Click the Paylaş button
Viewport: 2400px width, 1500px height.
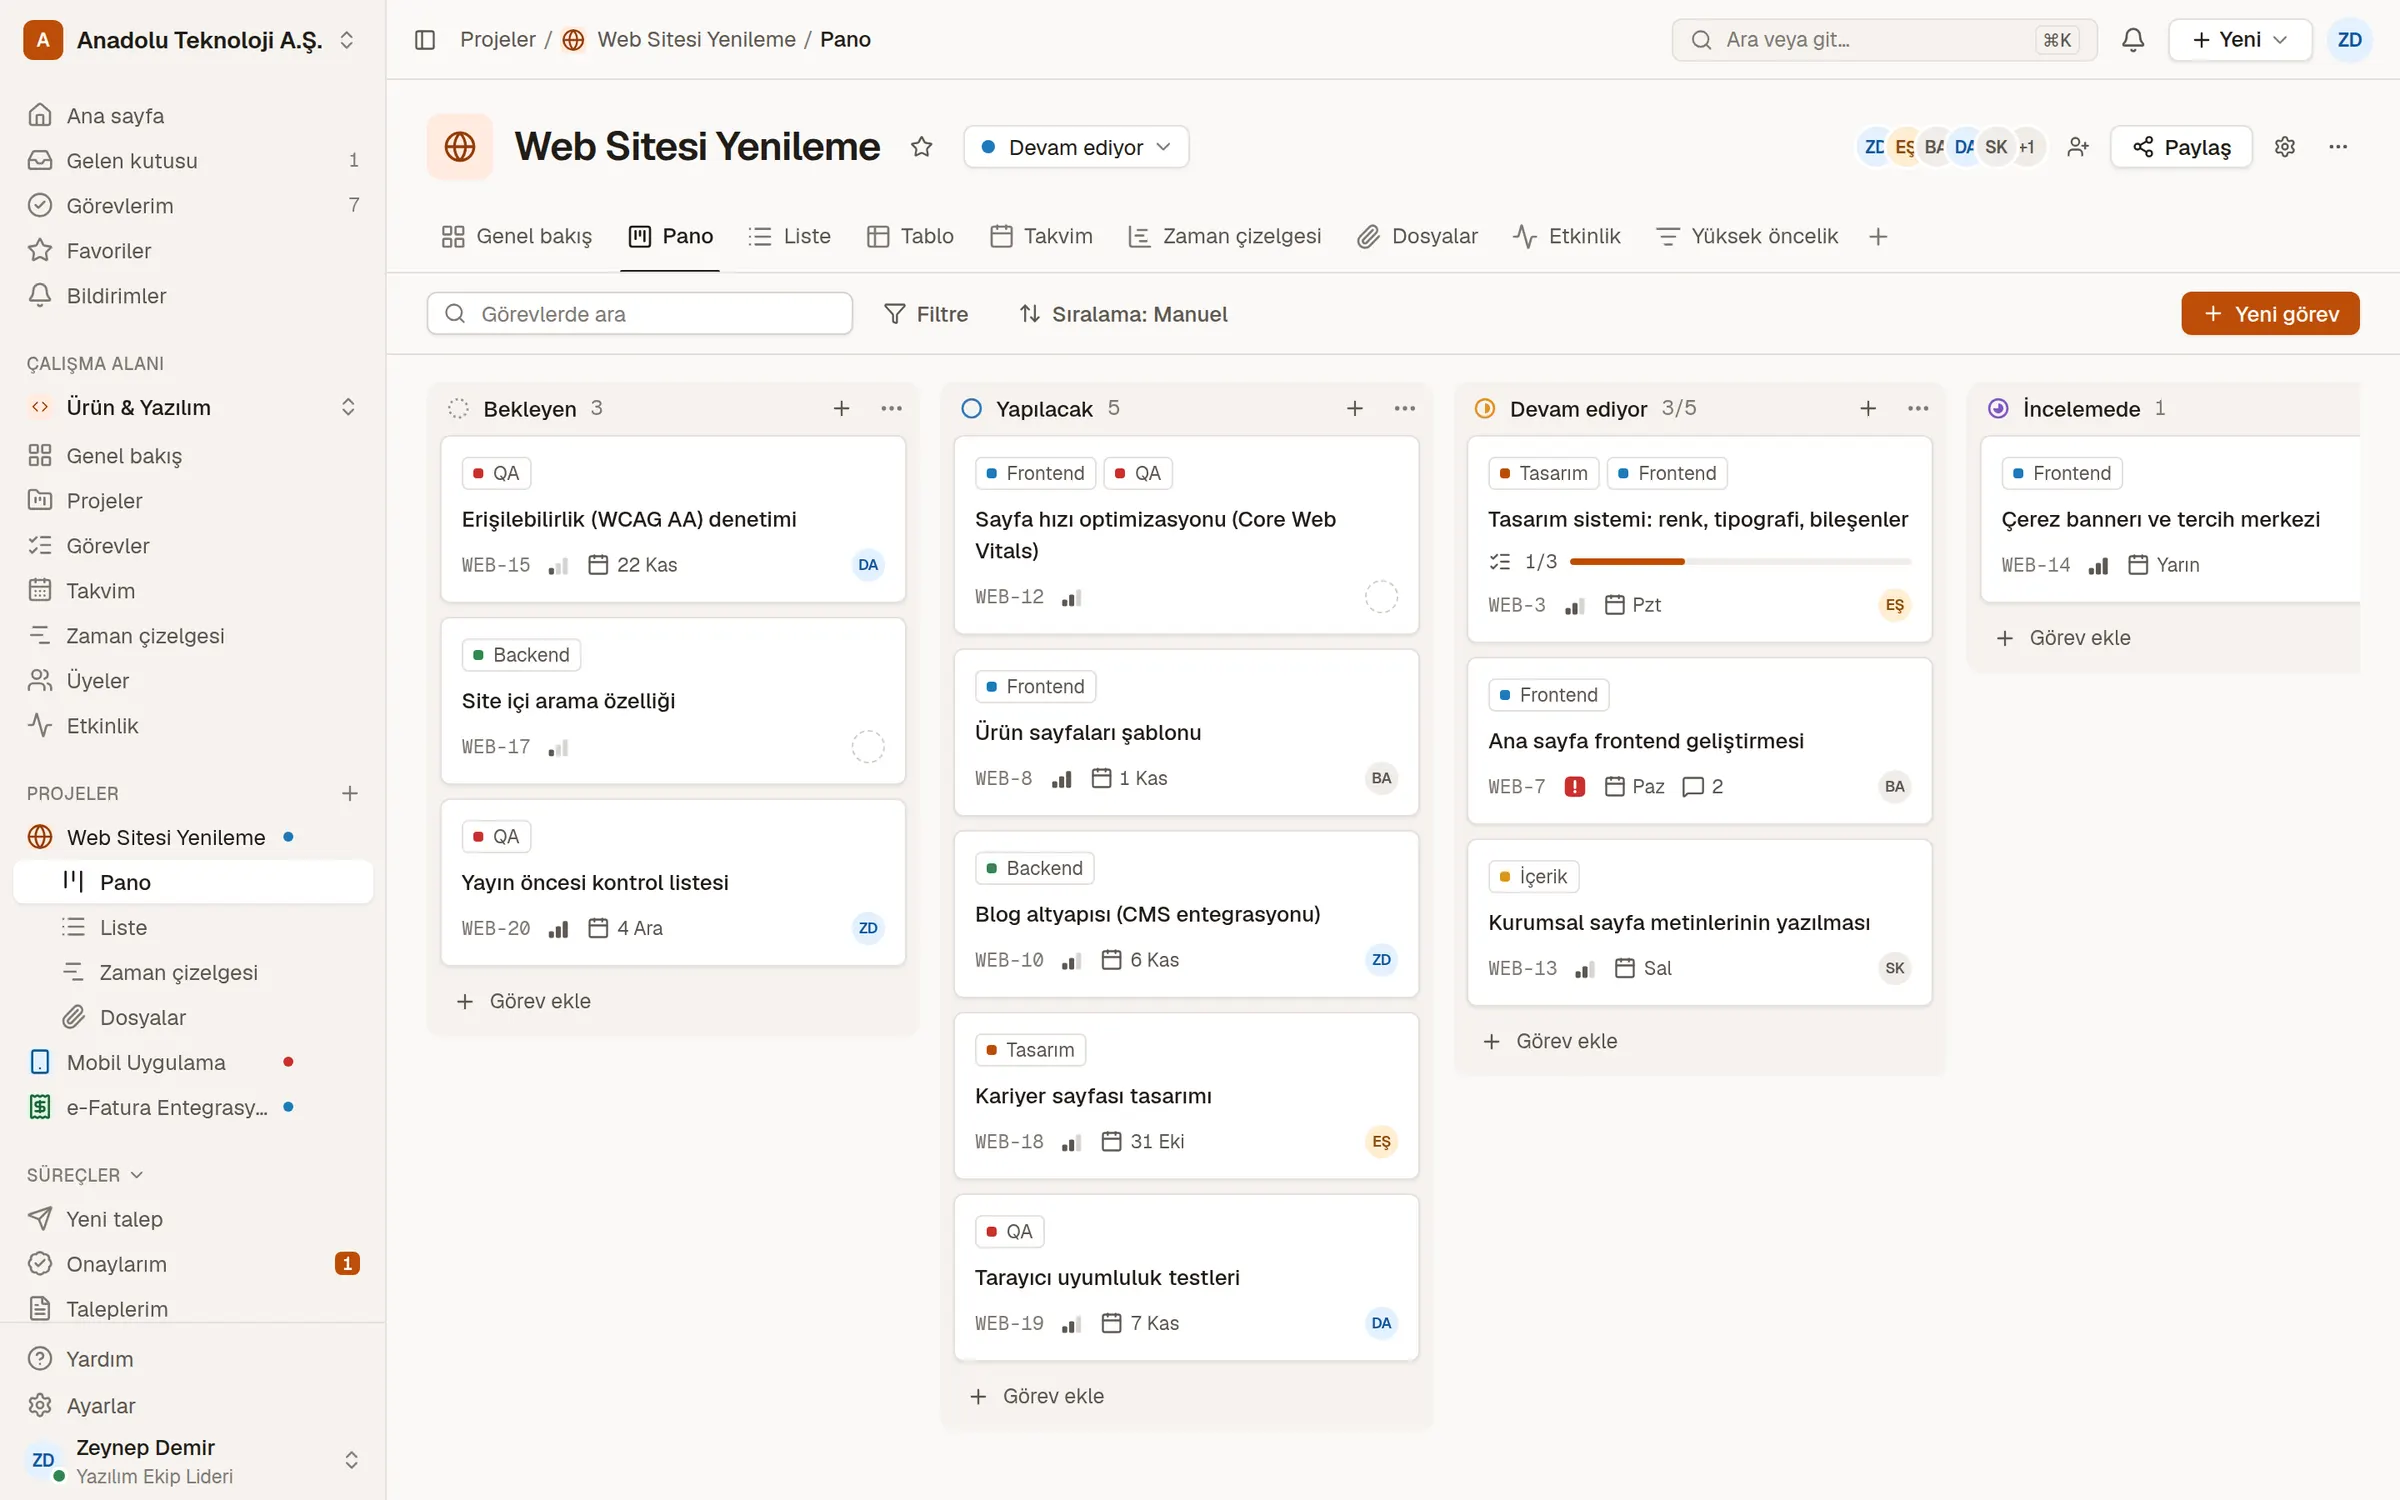tap(2181, 147)
